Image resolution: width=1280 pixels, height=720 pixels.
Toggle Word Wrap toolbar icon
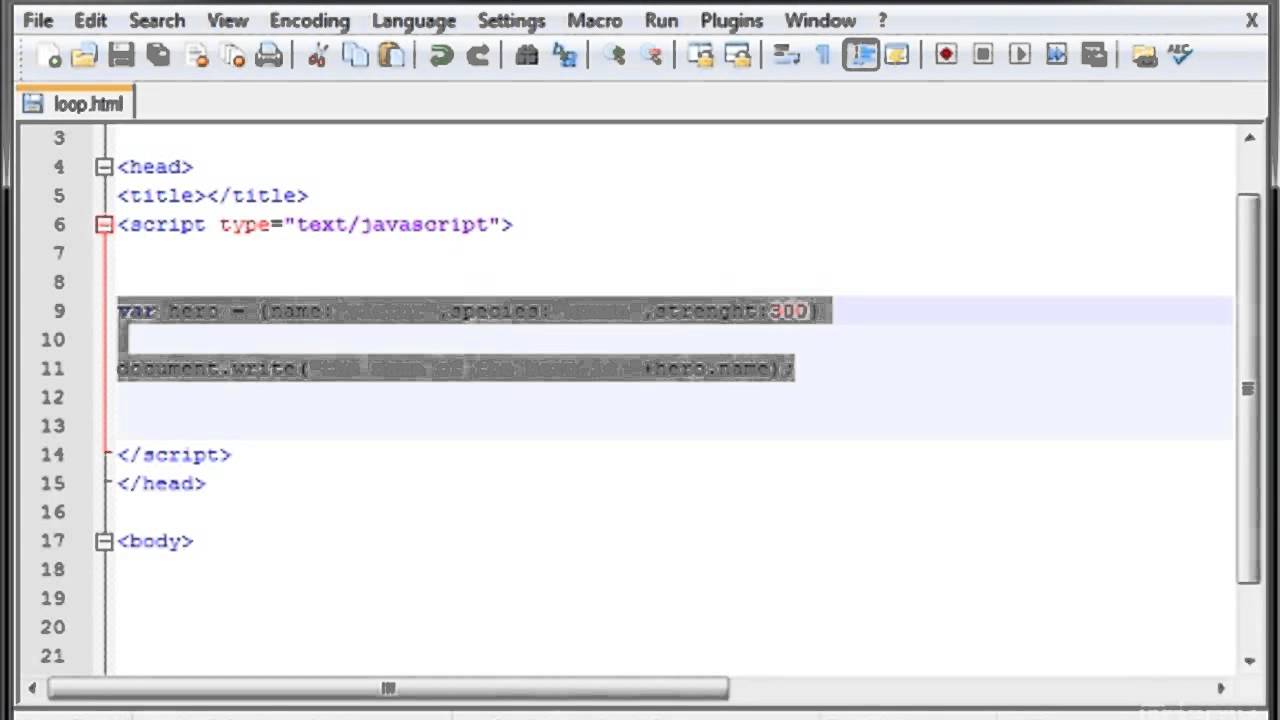tap(786, 55)
